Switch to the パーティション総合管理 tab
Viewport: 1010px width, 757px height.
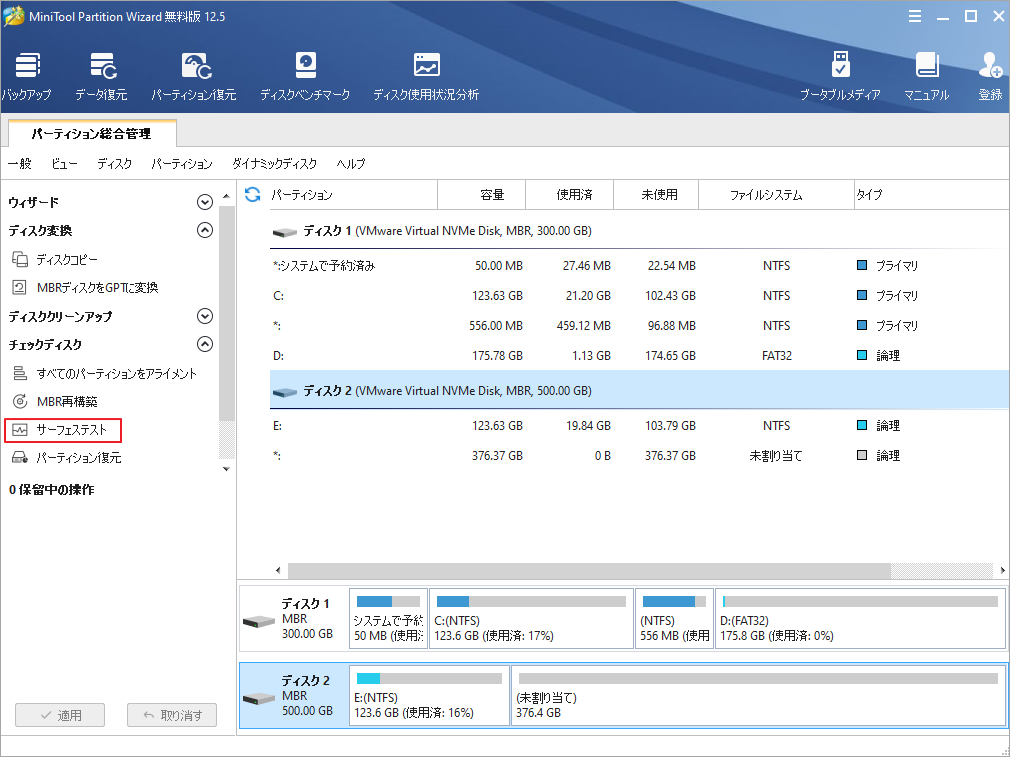[91, 133]
